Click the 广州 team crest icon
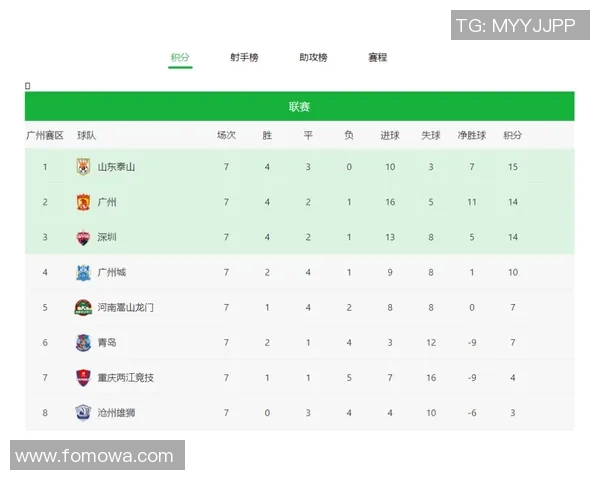Screen dimensions: 600x480 click(83, 202)
